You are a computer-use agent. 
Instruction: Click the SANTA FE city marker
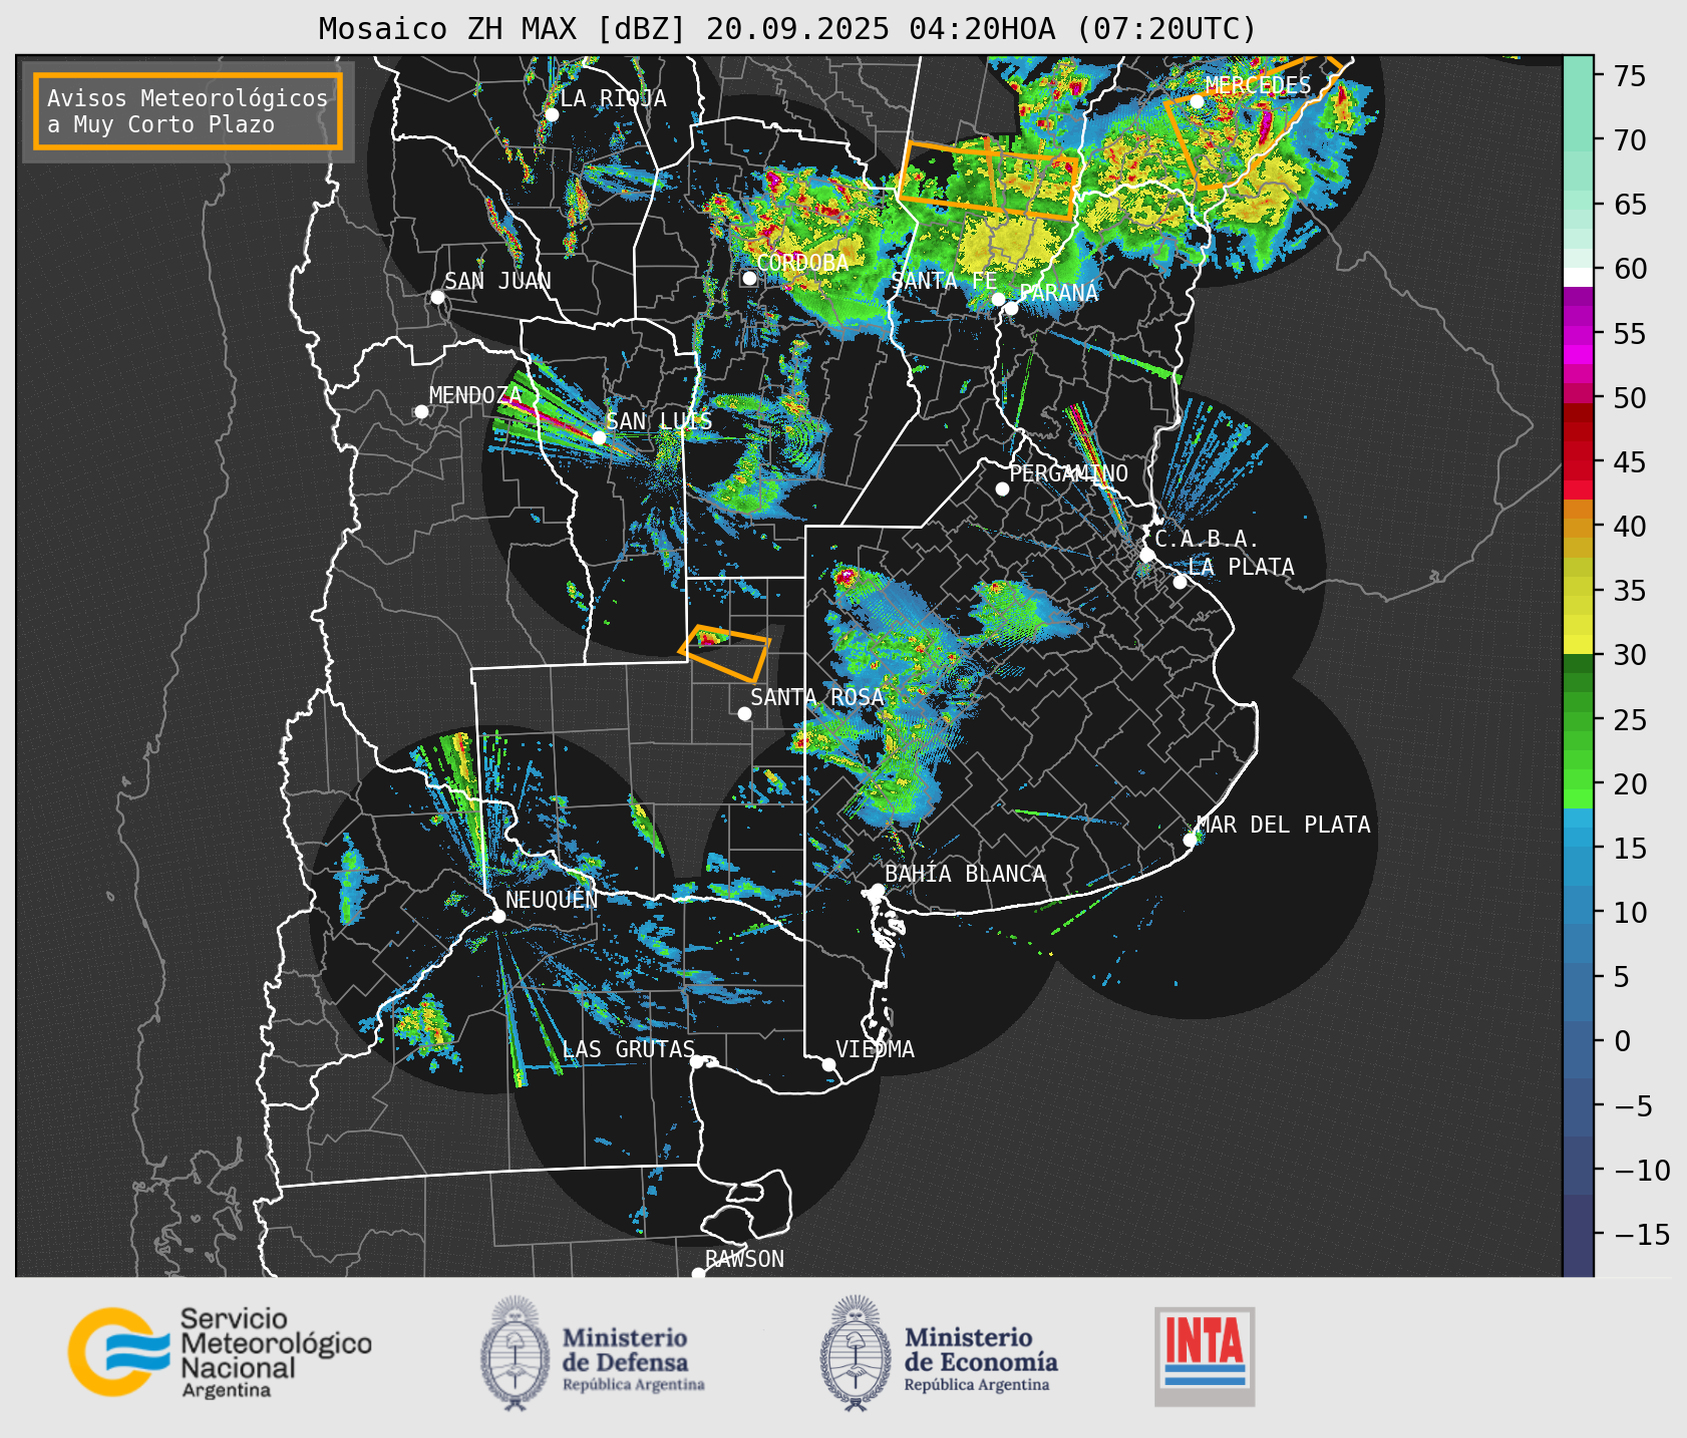click(998, 299)
